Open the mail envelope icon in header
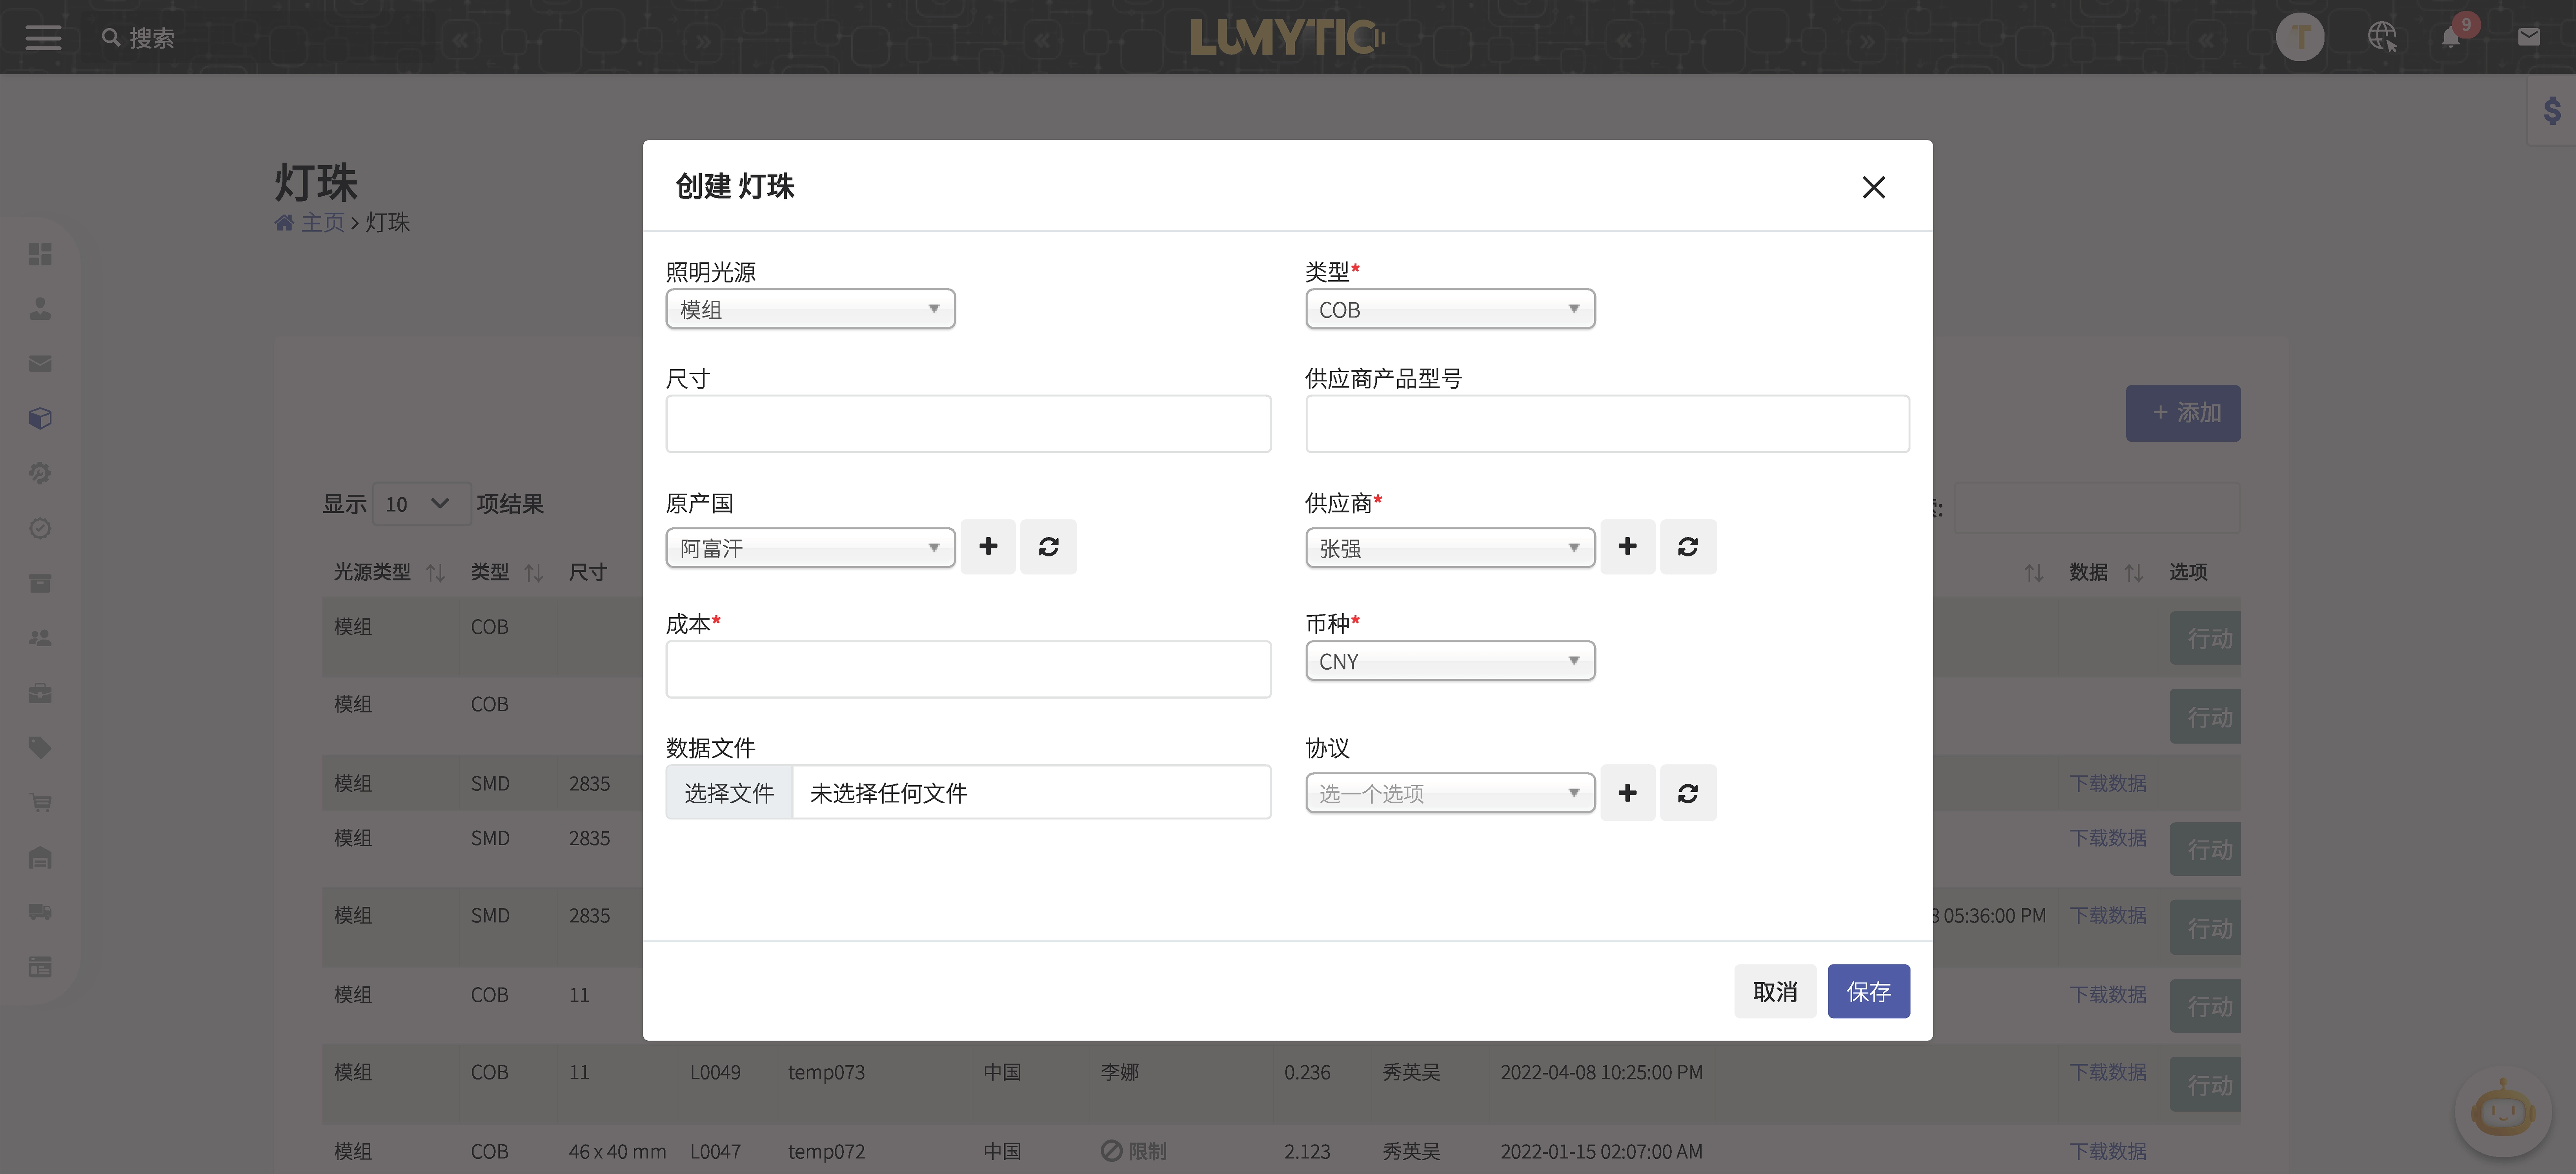Screen dimensions: 2576x1174 tap(2528, 37)
